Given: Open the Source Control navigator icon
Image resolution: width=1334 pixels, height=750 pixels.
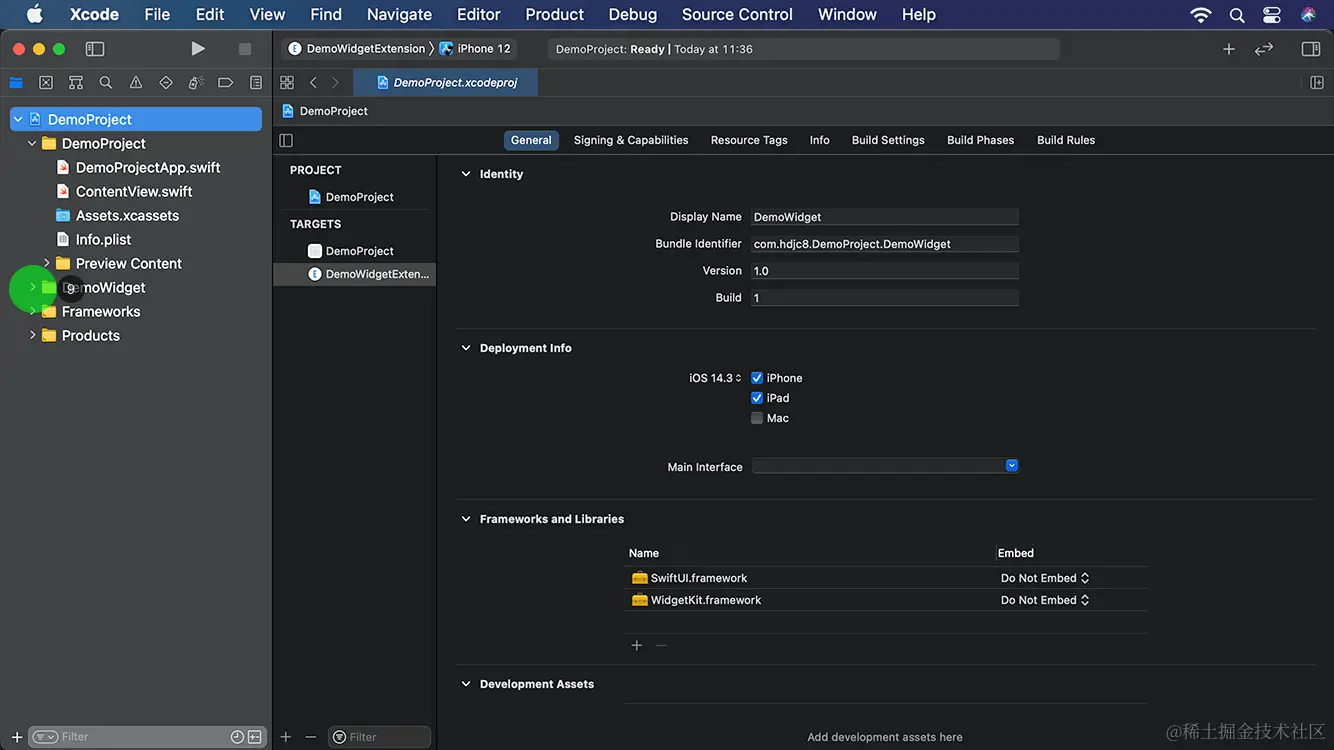Looking at the screenshot, I should click(46, 83).
